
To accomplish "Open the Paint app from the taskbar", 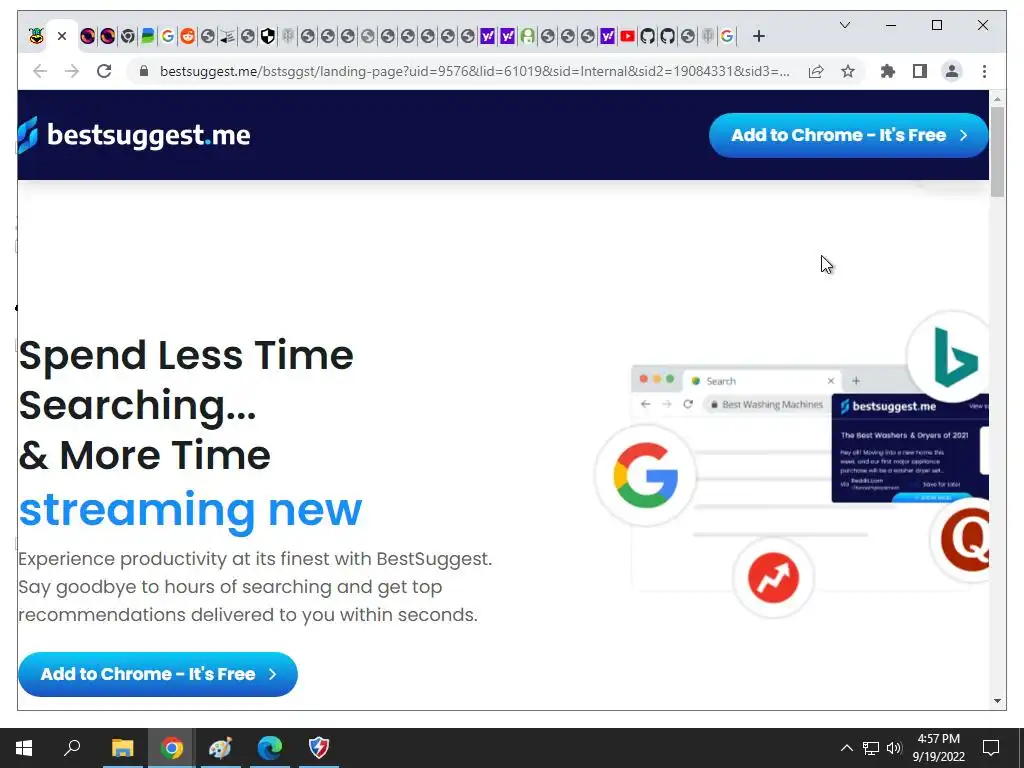I will 221,748.
